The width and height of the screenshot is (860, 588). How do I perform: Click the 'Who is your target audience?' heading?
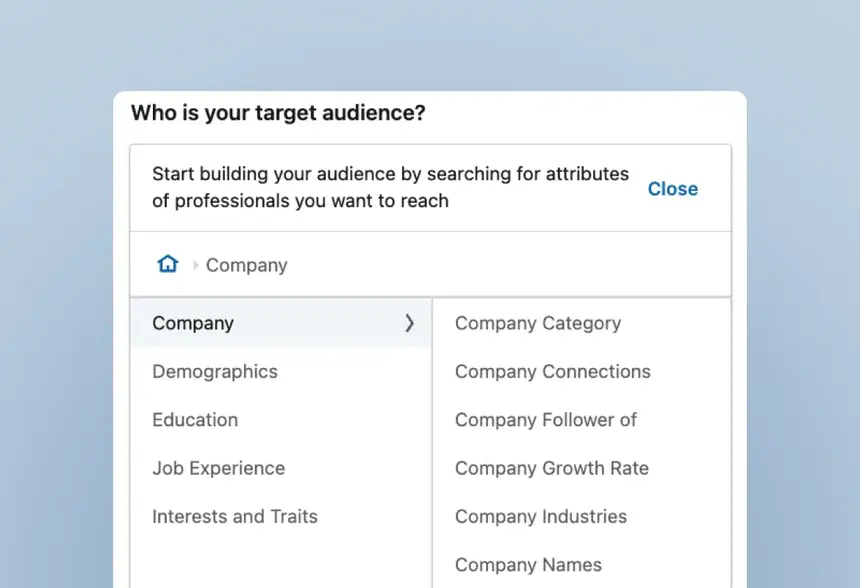(x=278, y=112)
